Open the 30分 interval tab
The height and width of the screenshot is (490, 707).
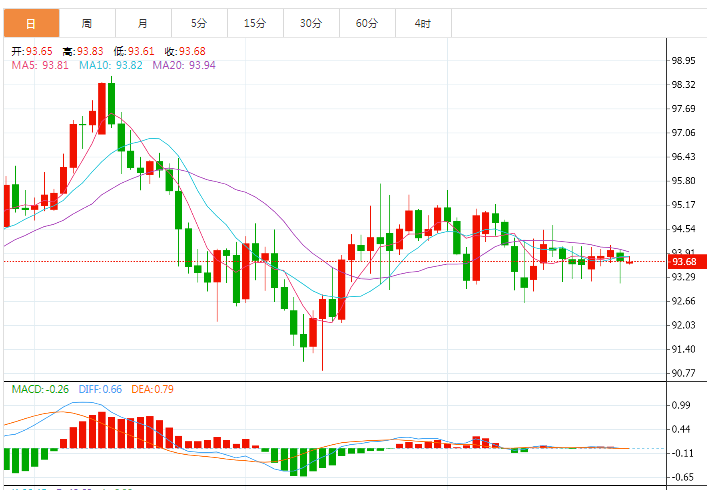tap(311, 23)
